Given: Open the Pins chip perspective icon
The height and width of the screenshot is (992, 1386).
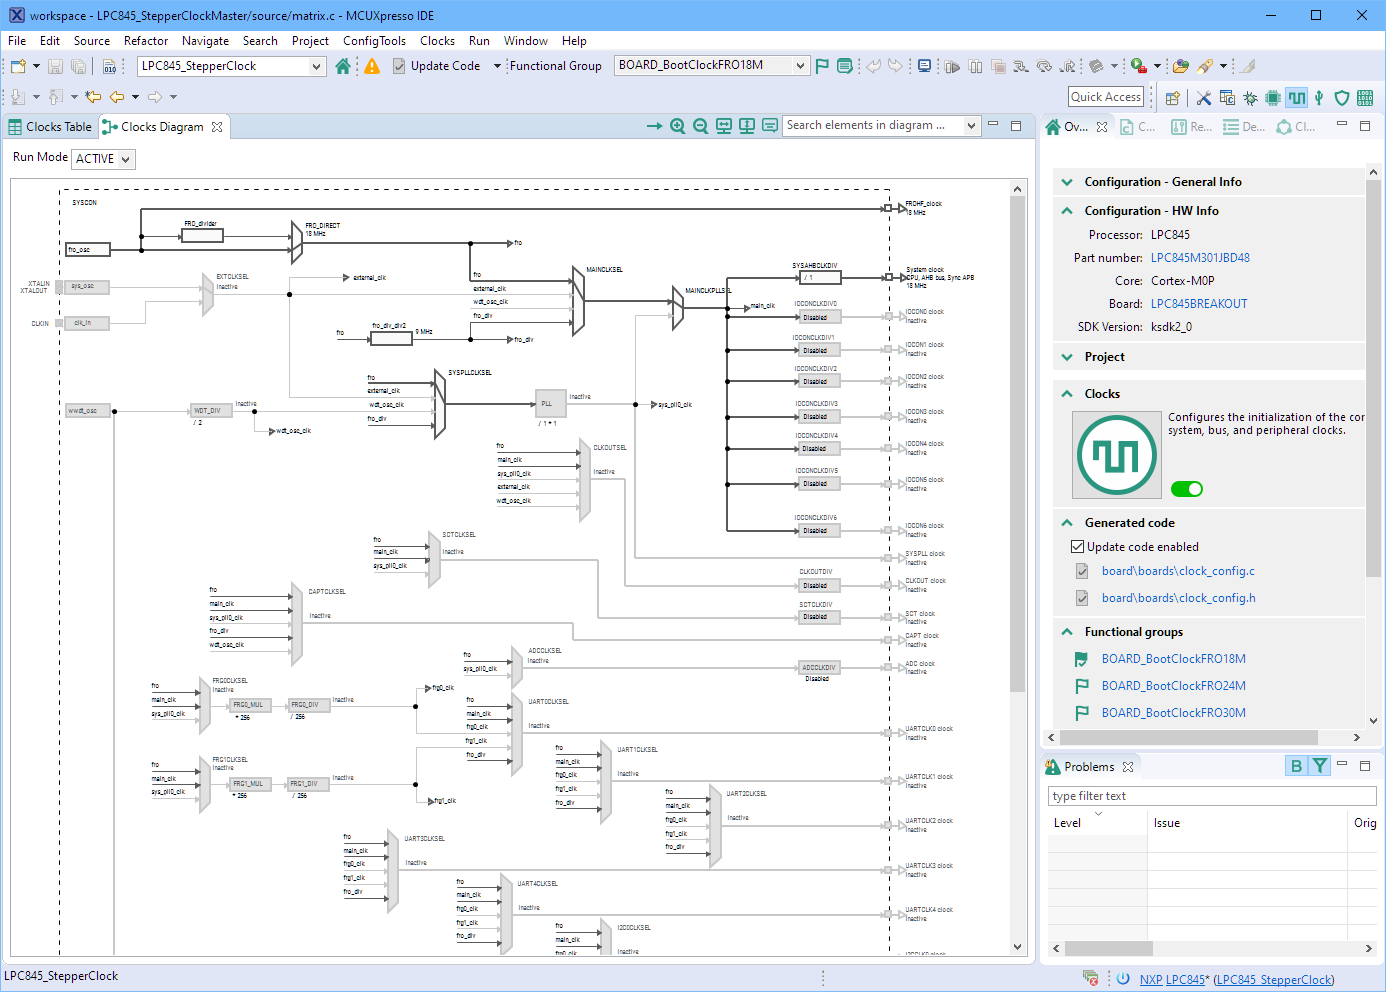Looking at the screenshot, I should (1273, 97).
